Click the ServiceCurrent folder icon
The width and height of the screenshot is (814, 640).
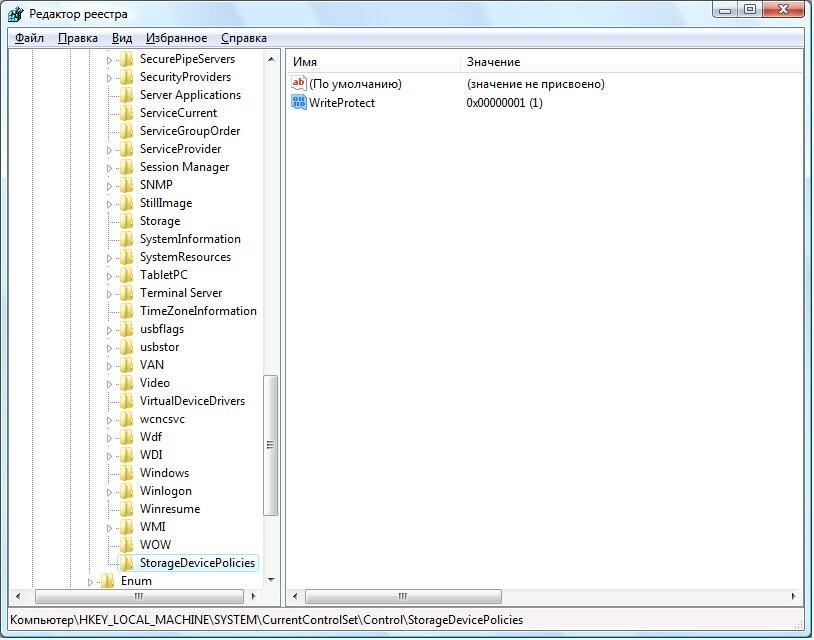pos(126,113)
